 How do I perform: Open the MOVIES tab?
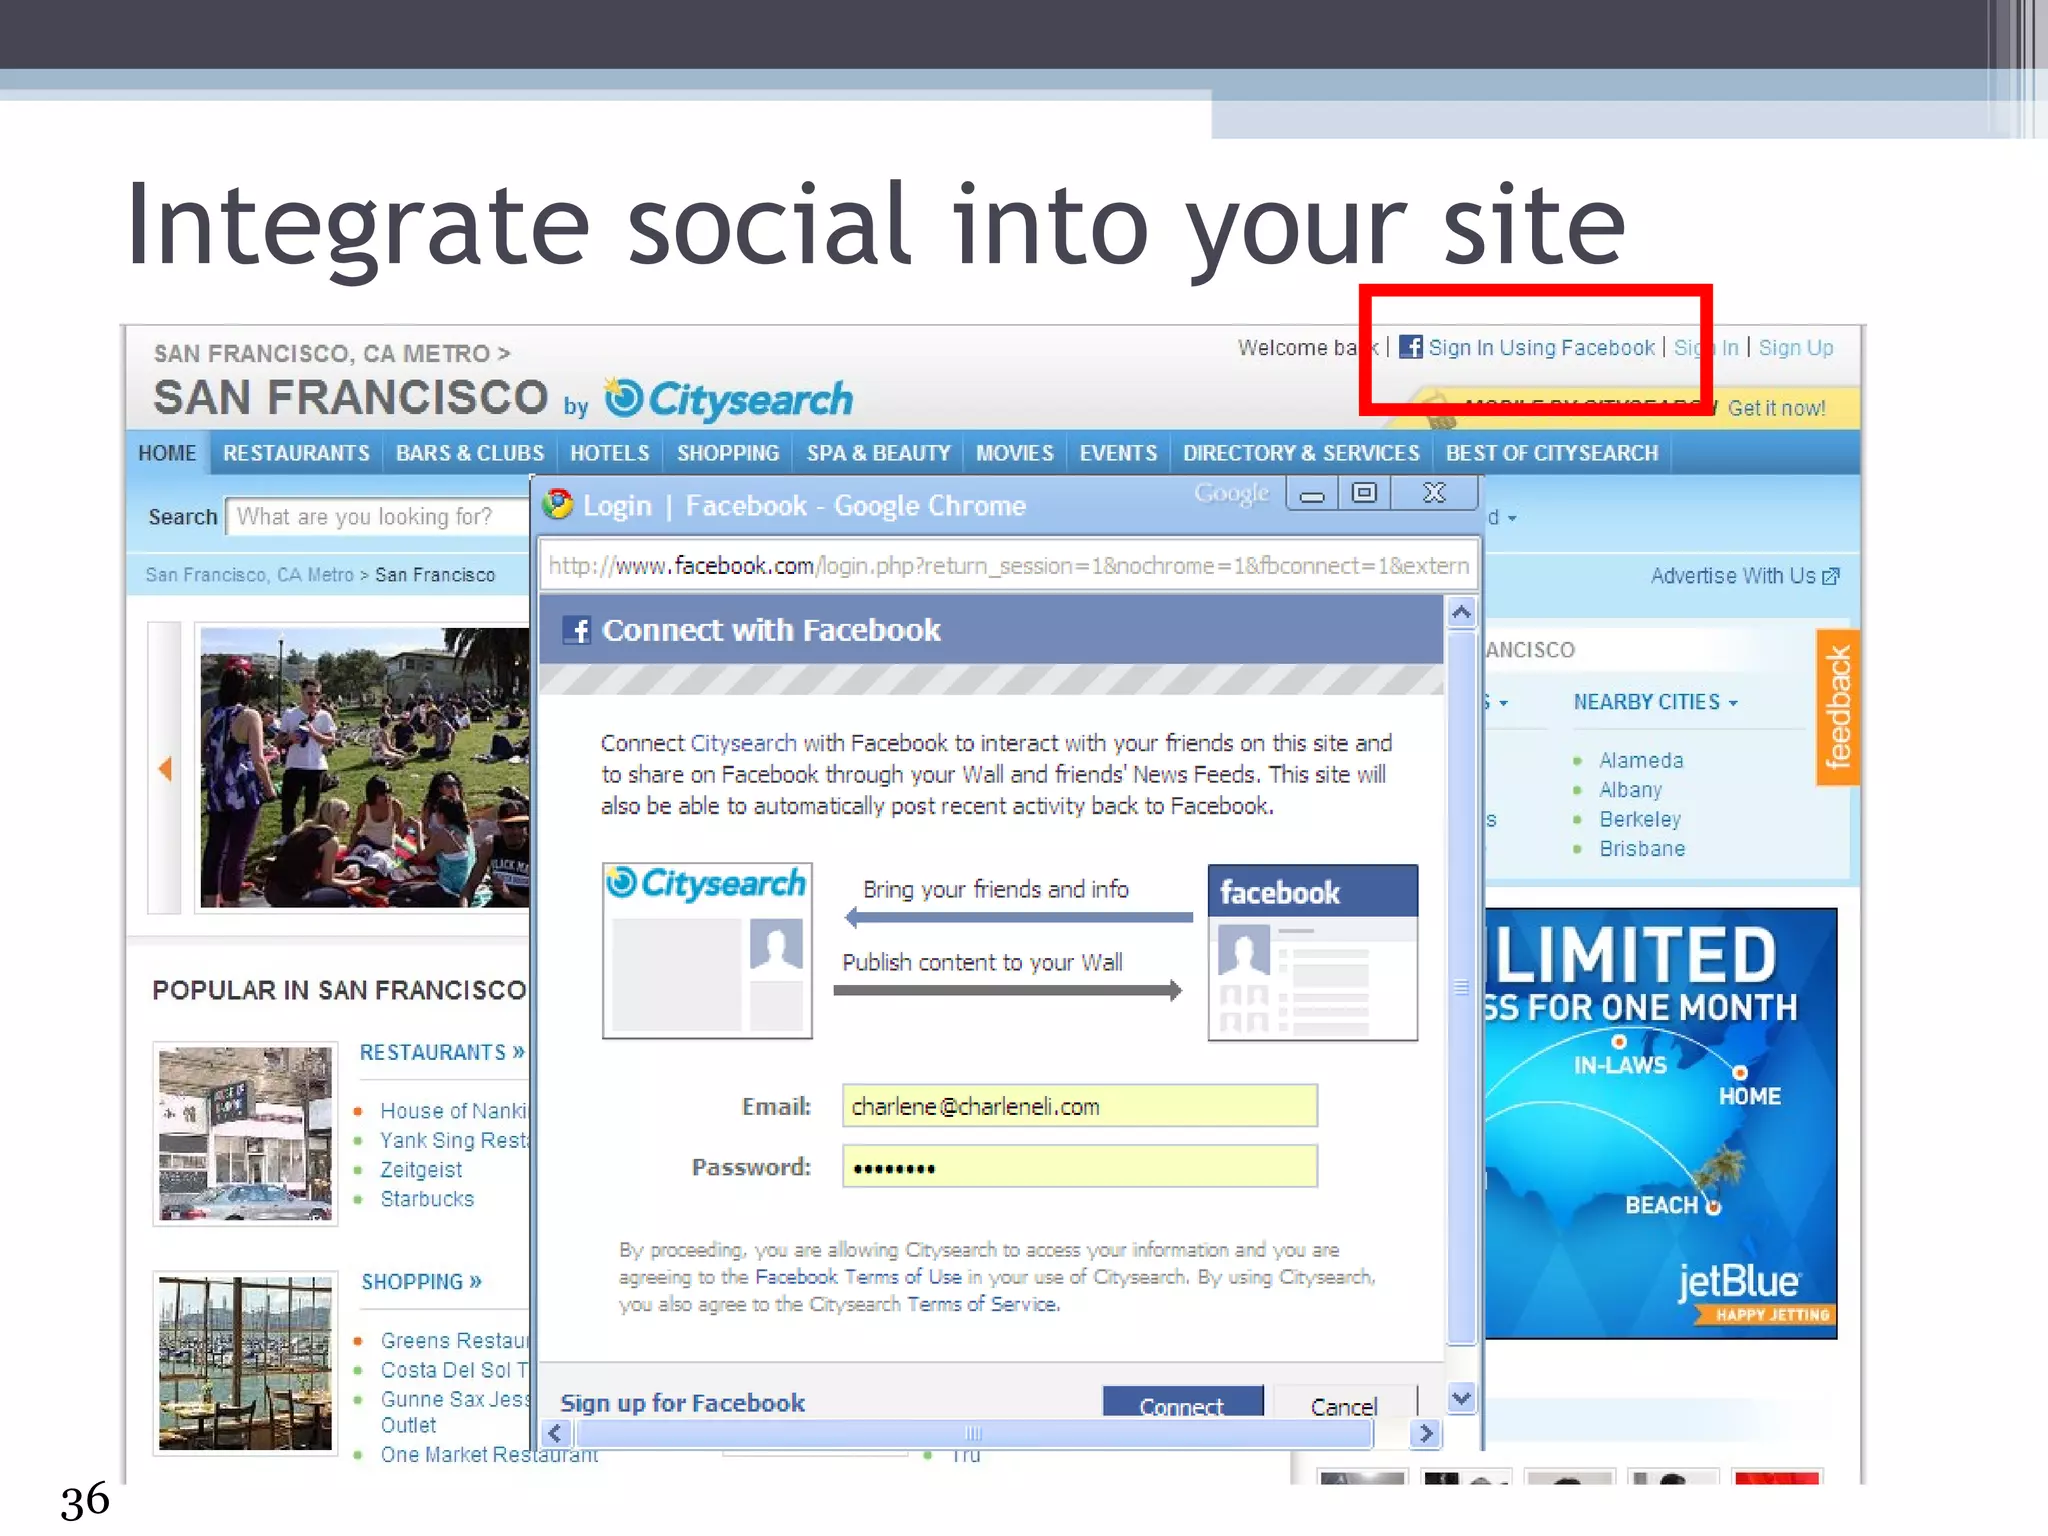pos(1014,453)
